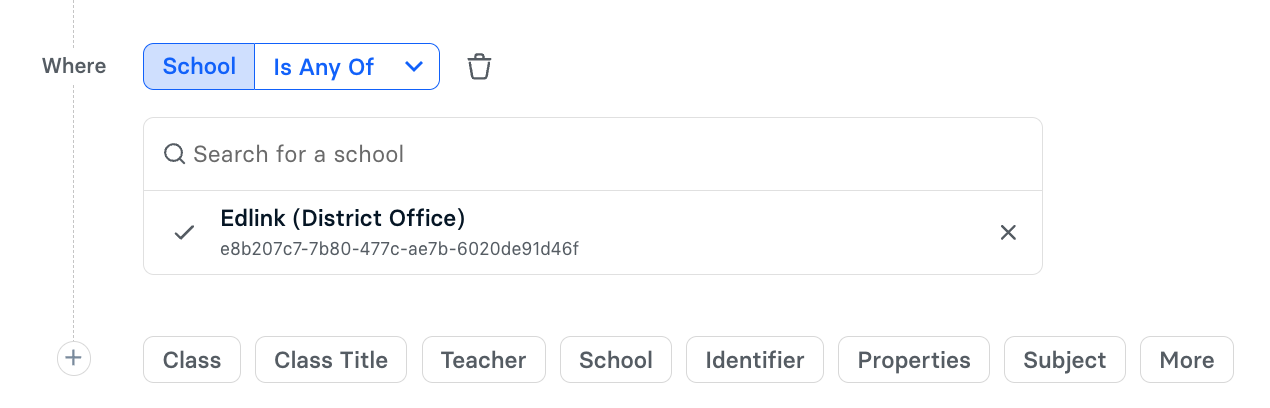
Task: Add a Subject filter
Action: [1065, 360]
